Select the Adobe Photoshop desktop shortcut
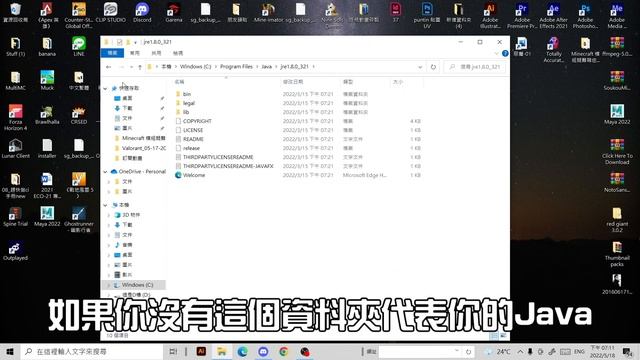Viewport: 640px width, 360px height. (585, 15)
